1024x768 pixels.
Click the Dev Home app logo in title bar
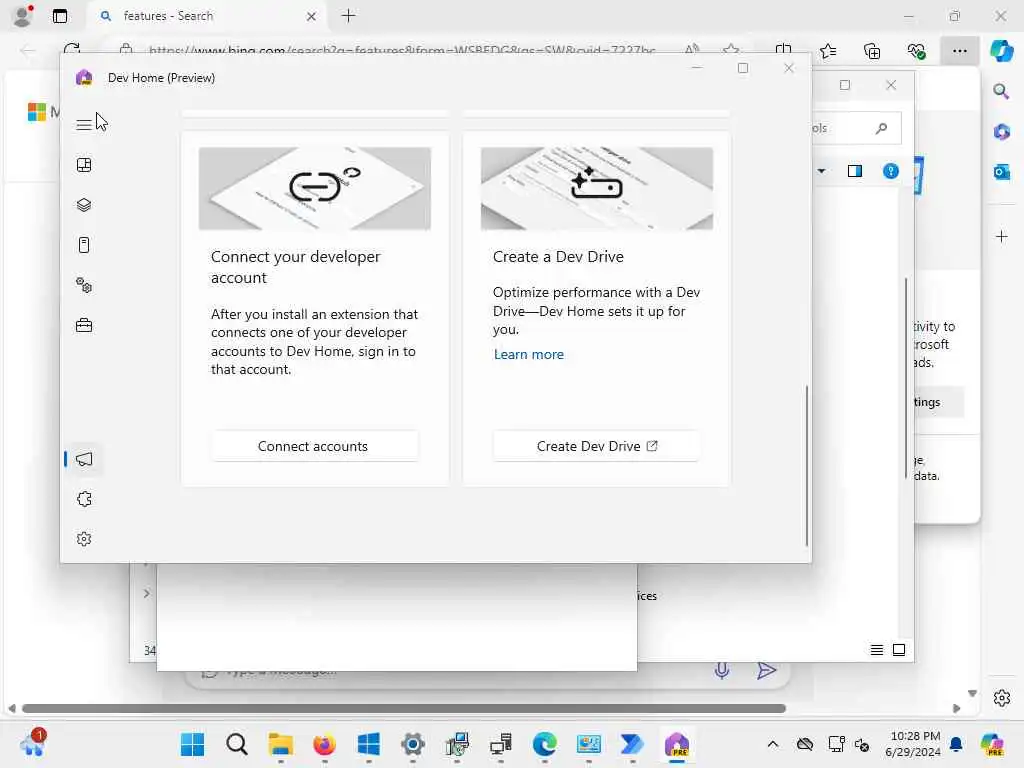[84, 78]
